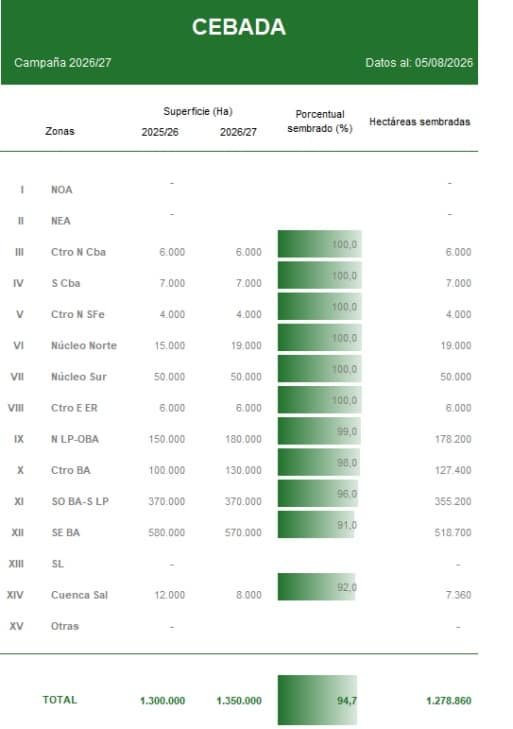This screenshot has width=513, height=729.
Task: Select the total 1.278.860 hectares value
Action: tap(449, 701)
